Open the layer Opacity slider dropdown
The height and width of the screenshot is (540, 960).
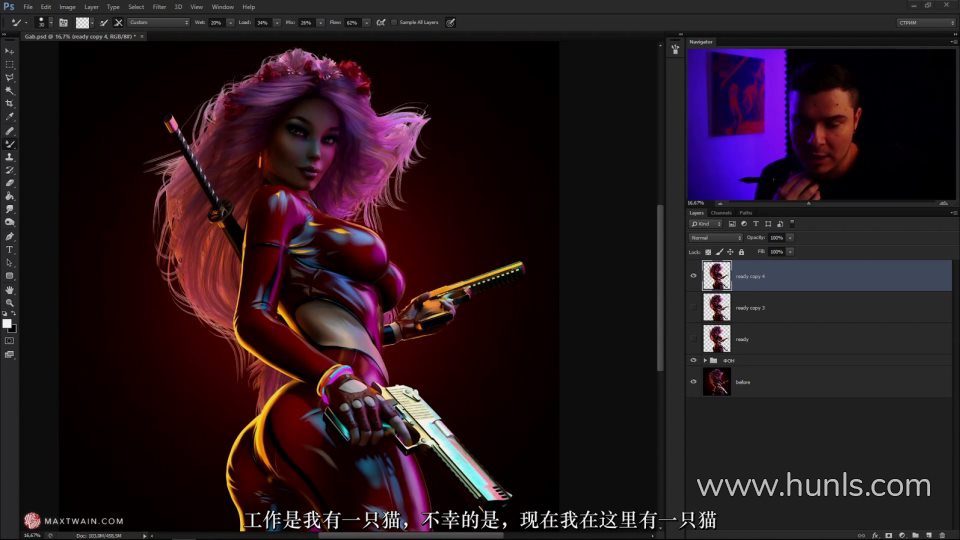coord(790,238)
